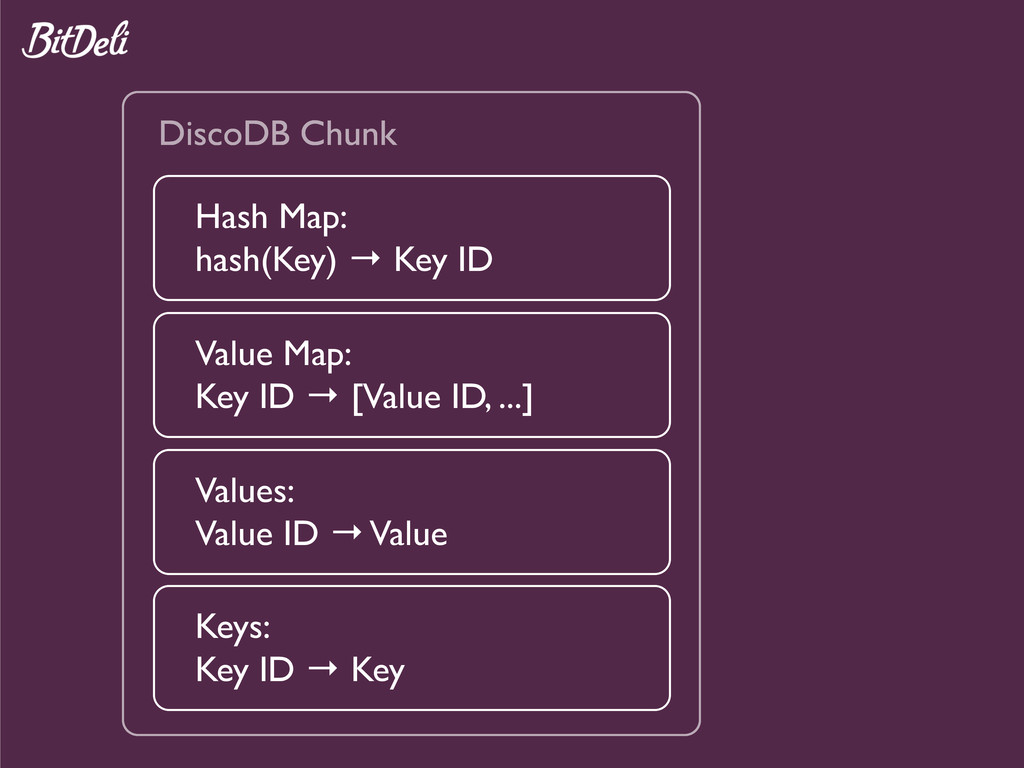This screenshot has width=1024, height=768.
Task: Click the [Value ID, ...] list text
Action: [442, 397]
